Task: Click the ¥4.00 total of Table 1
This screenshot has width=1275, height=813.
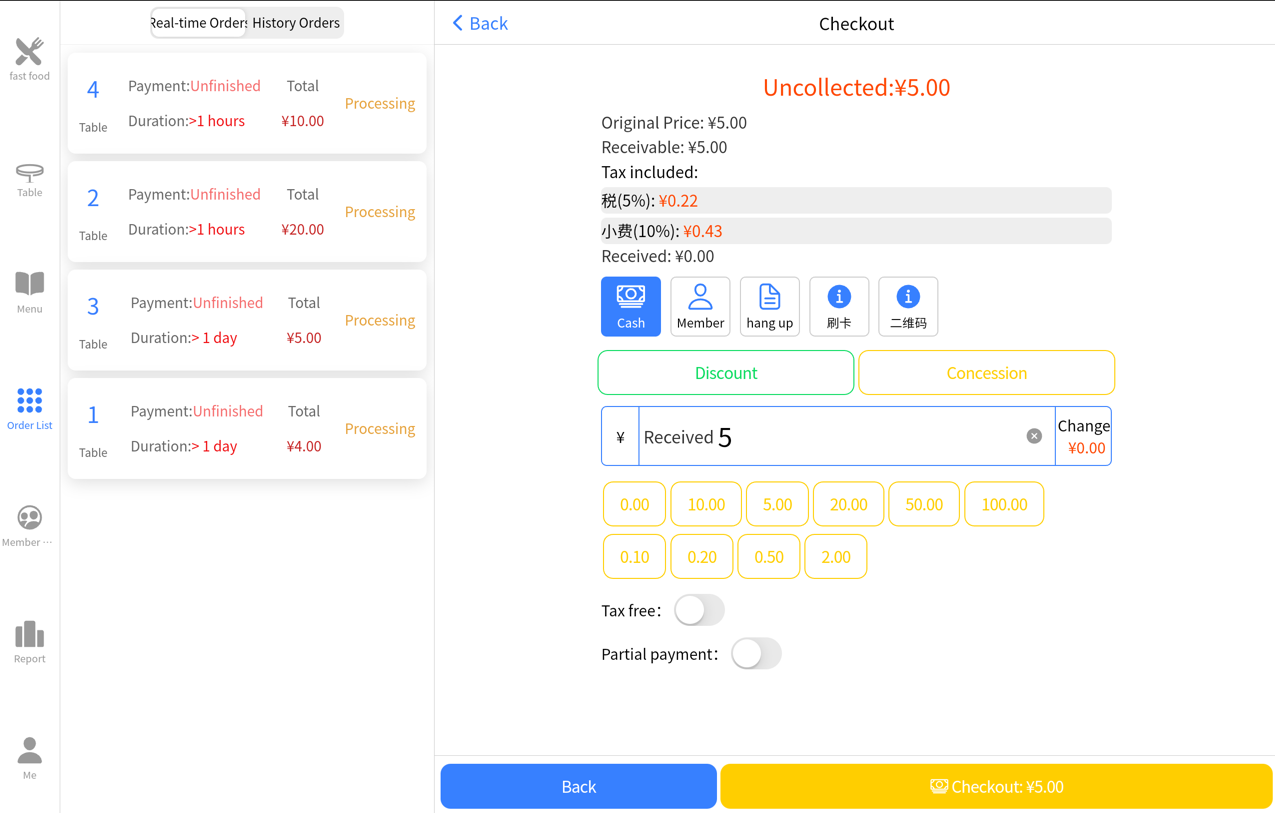Action: coord(304,446)
